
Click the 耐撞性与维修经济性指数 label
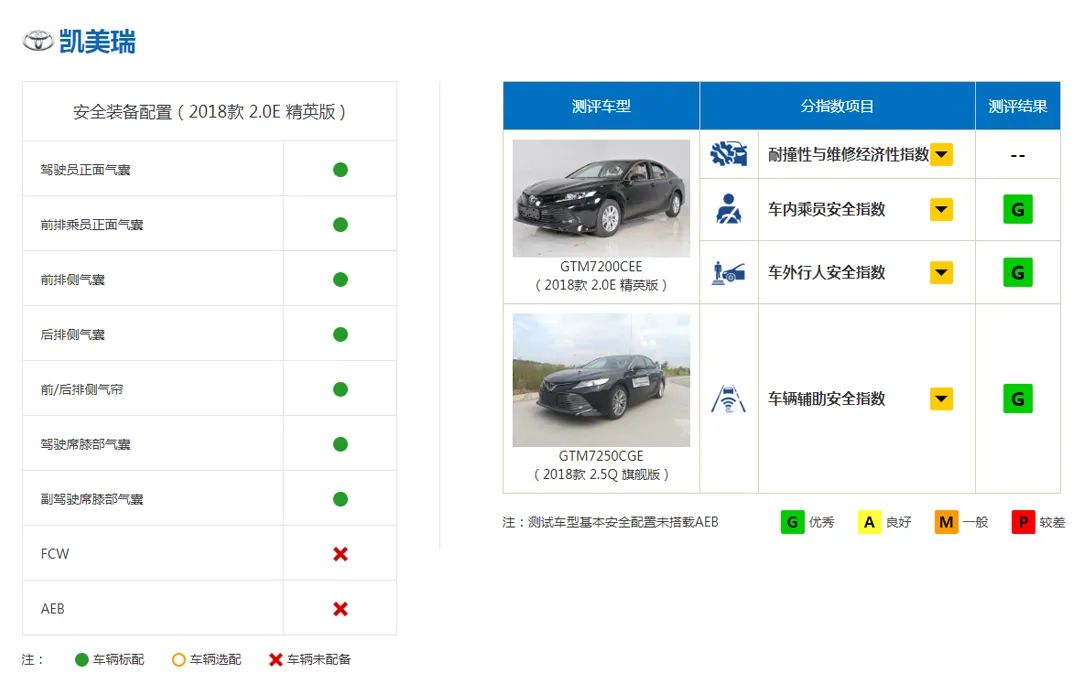click(849, 154)
